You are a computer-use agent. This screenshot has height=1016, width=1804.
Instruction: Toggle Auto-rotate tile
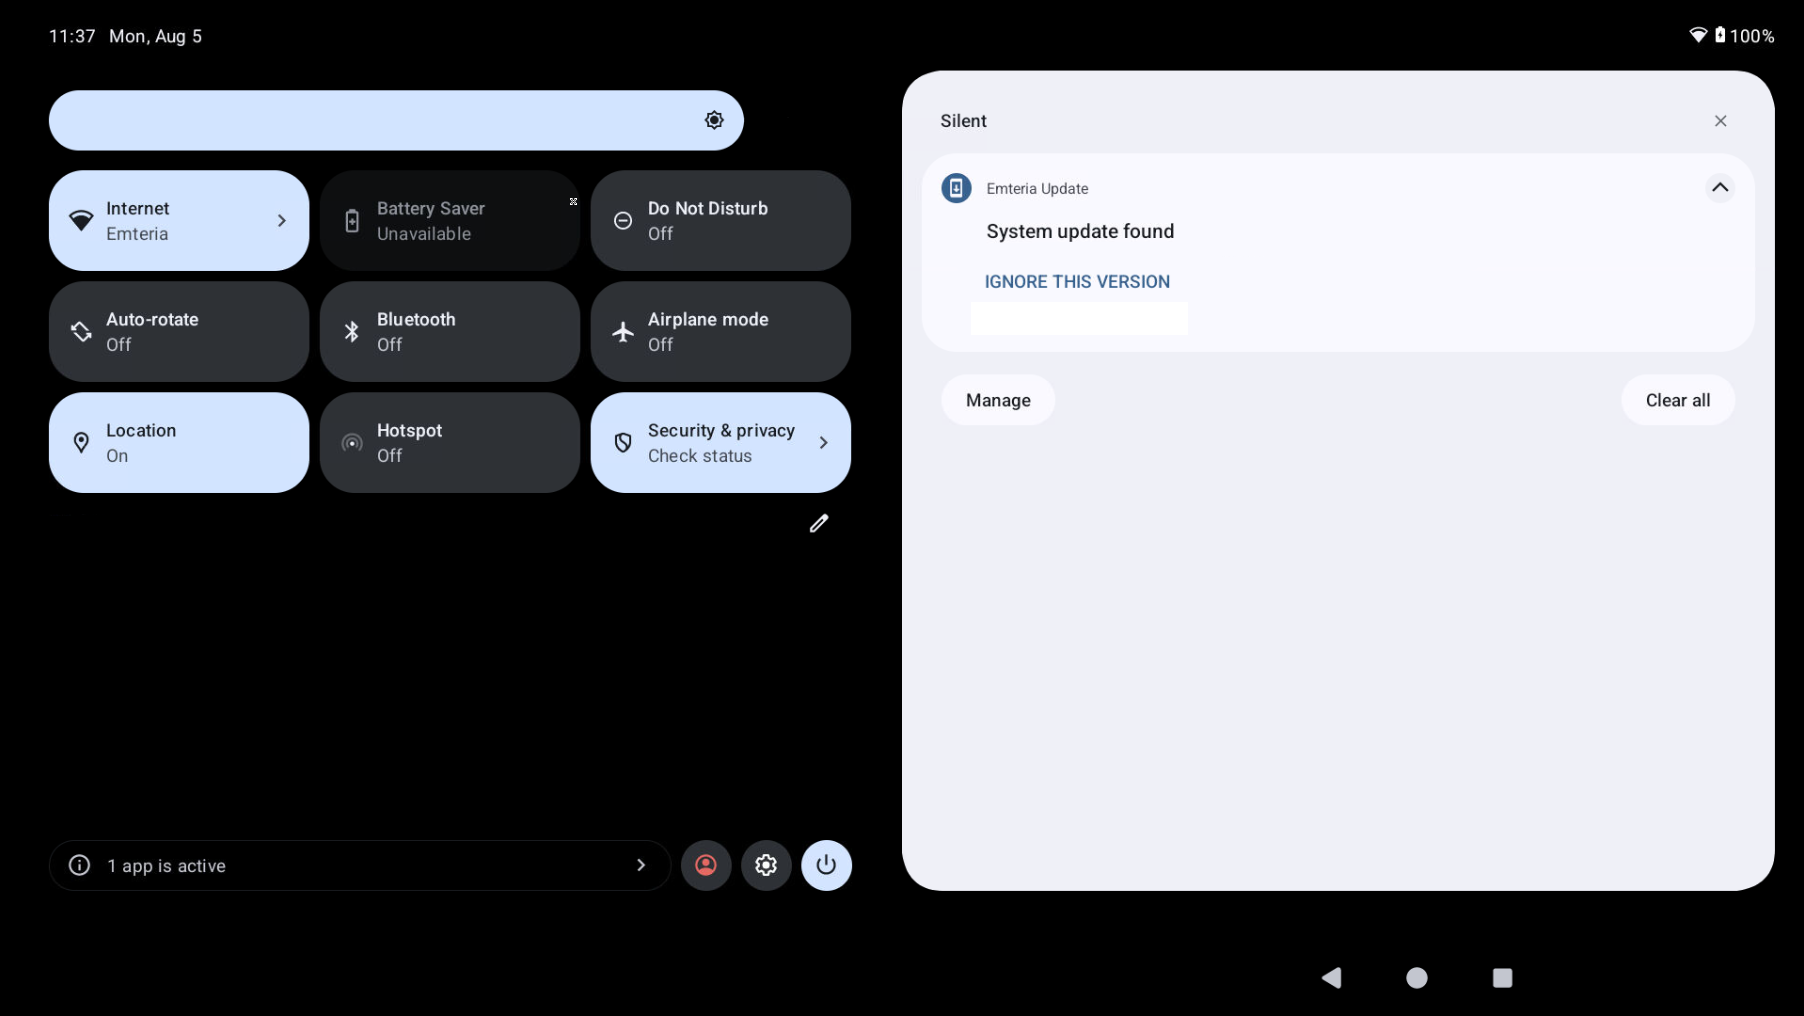pyautogui.click(x=178, y=331)
